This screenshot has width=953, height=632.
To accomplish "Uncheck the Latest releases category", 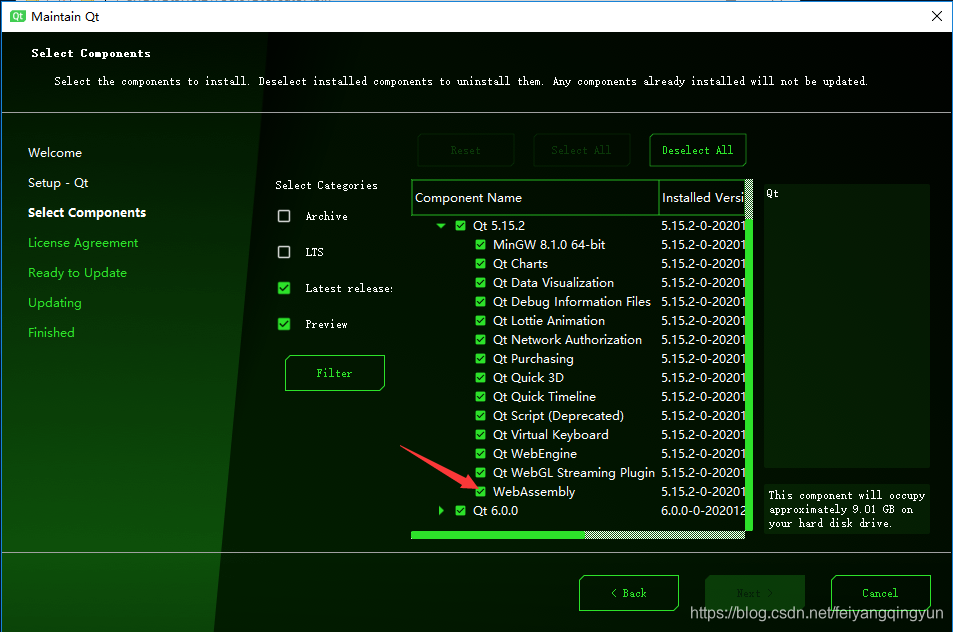I will (x=284, y=288).
